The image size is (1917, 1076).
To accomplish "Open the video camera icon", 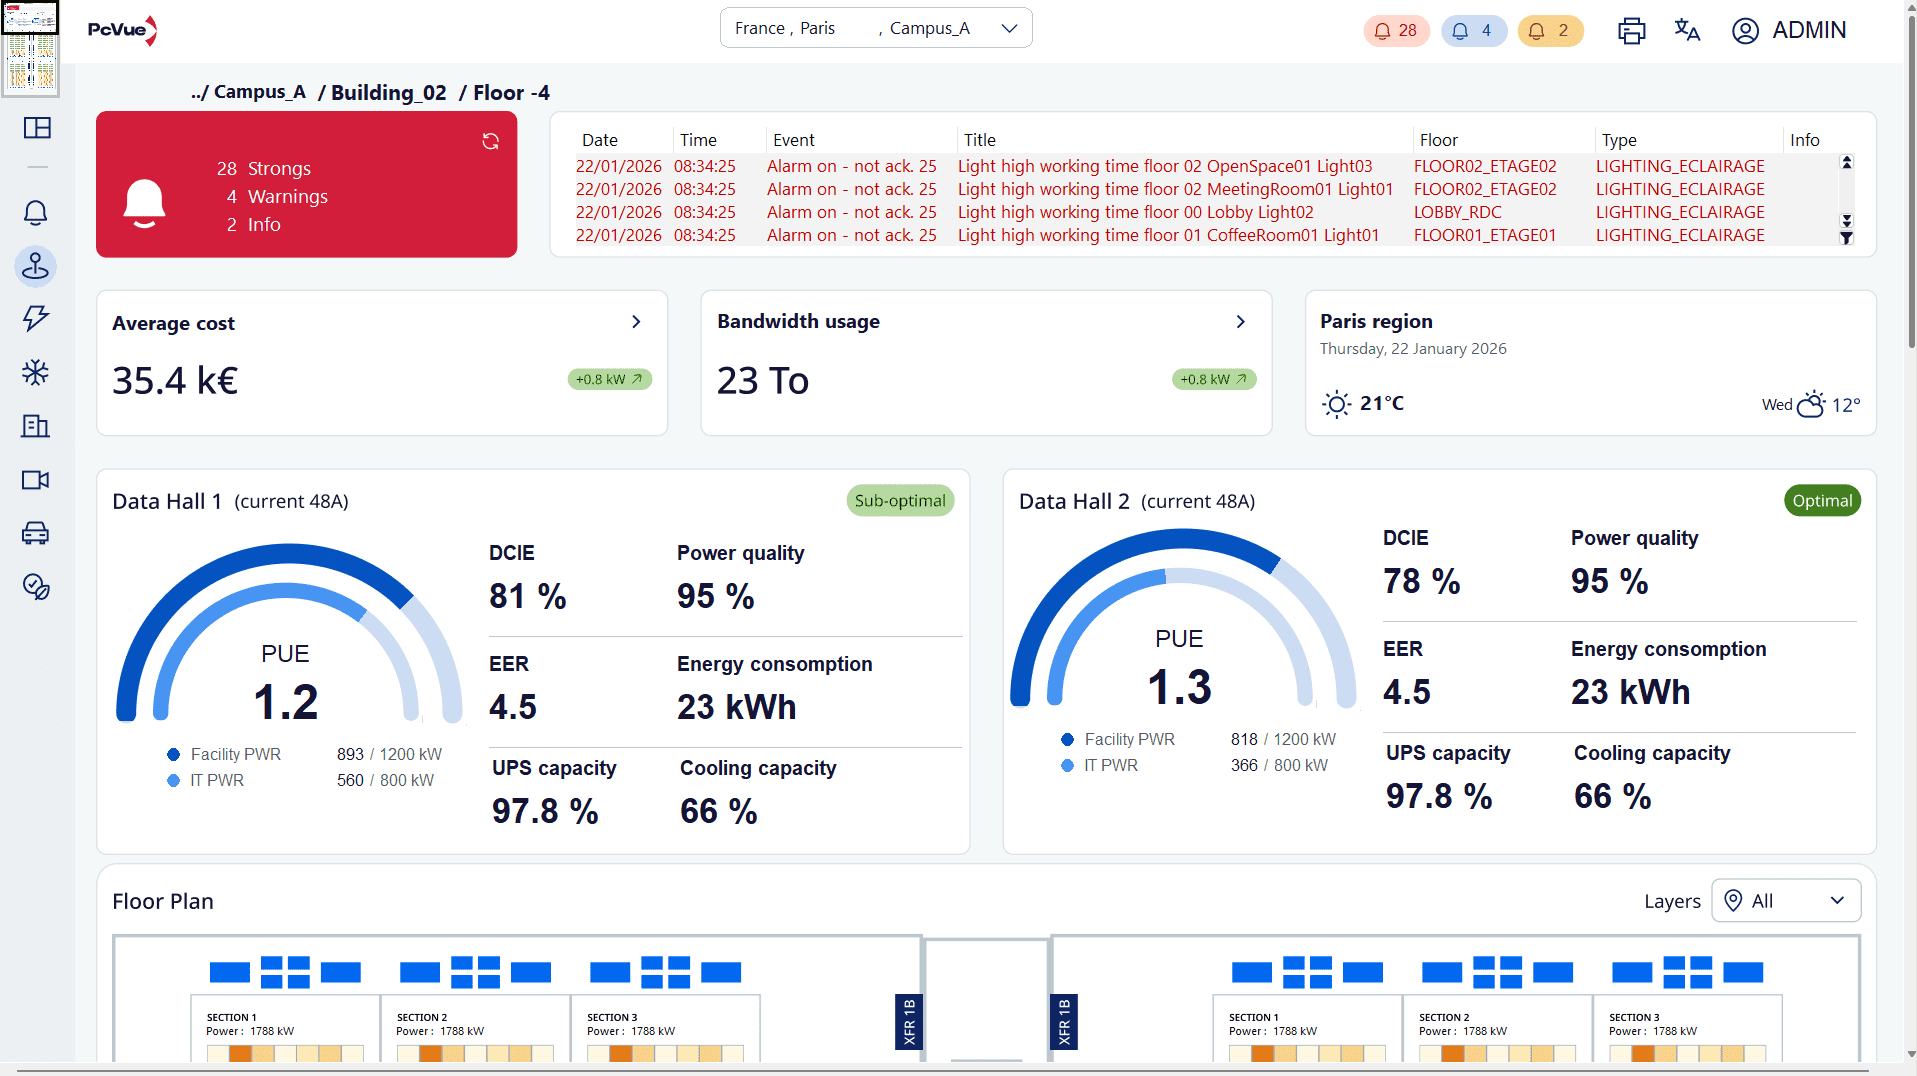I will point(36,480).
